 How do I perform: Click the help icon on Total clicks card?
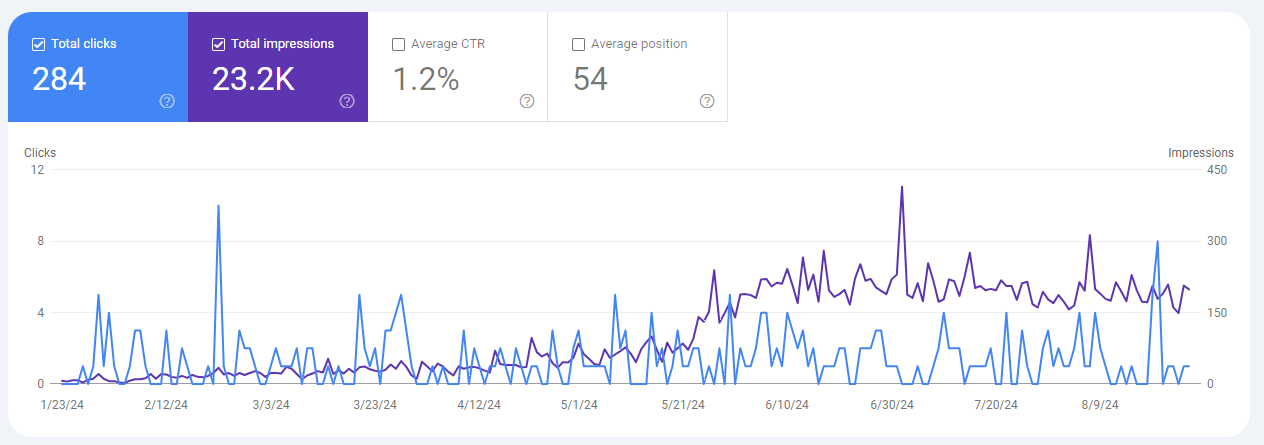click(167, 101)
